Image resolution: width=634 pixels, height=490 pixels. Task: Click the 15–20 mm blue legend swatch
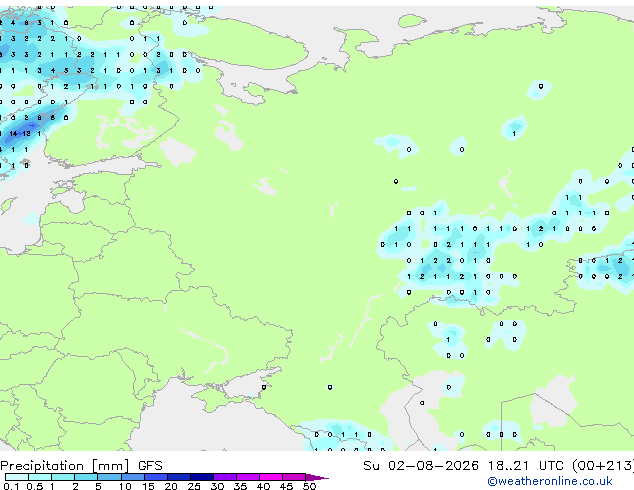(x=156, y=477)
